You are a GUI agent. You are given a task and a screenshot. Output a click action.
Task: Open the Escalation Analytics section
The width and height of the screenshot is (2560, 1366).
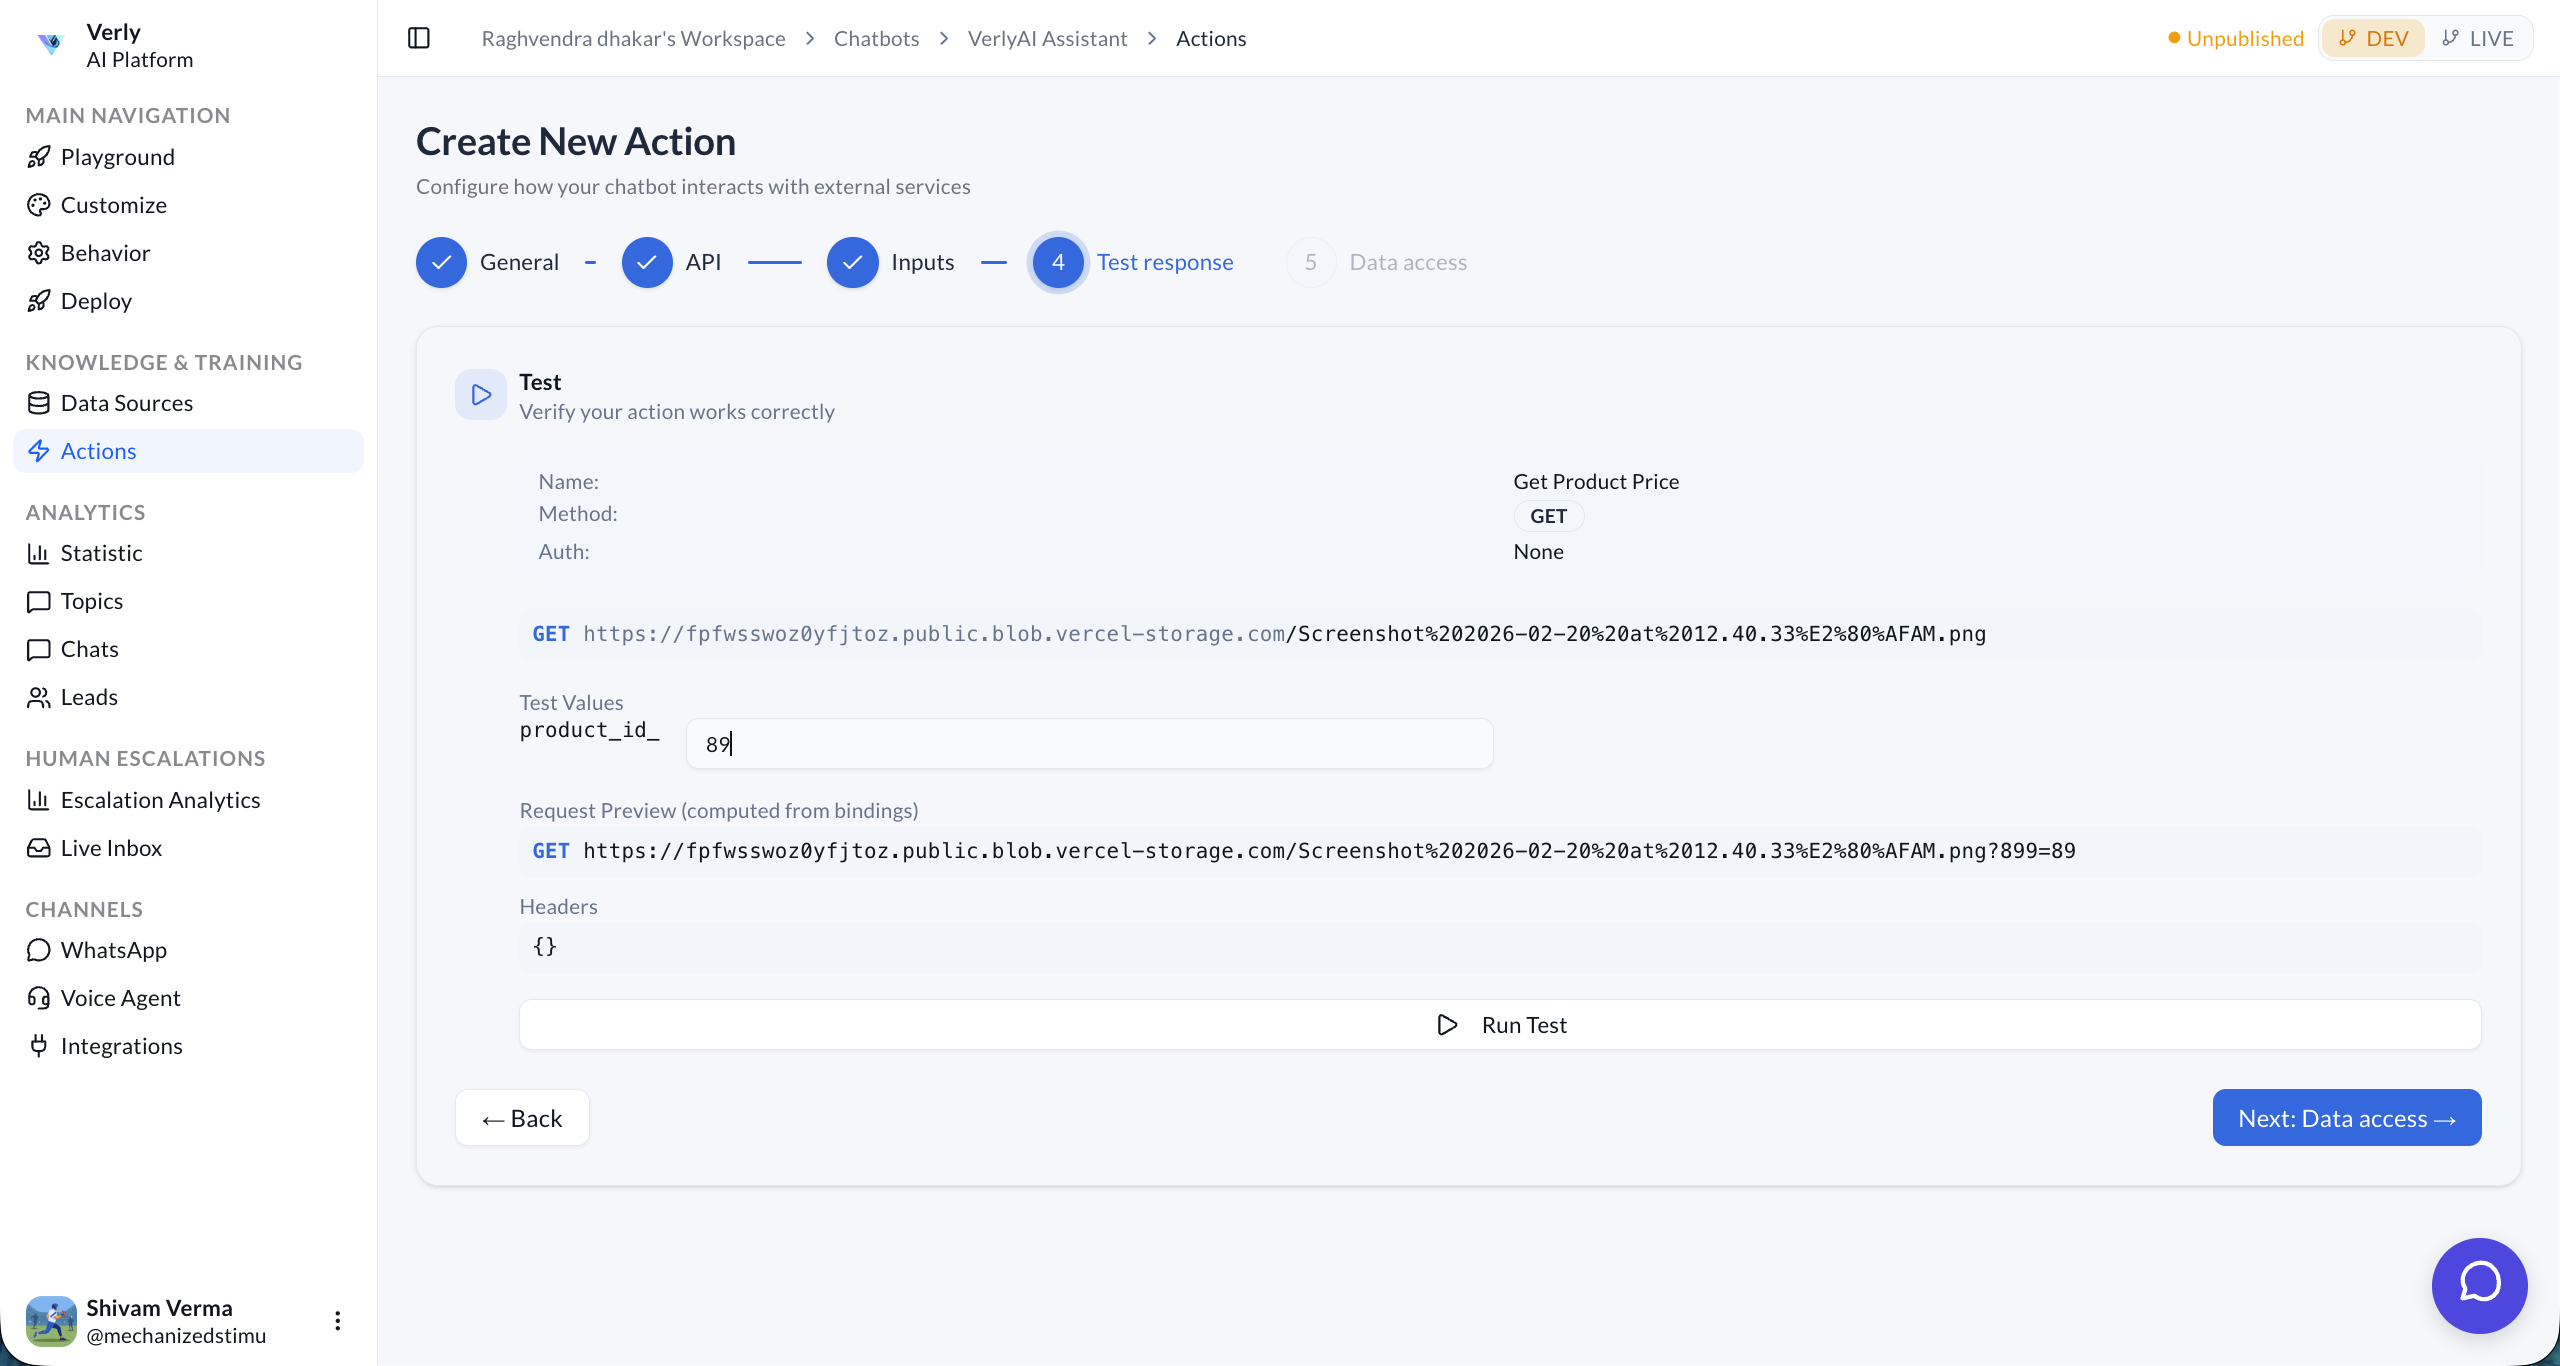click(160, 799)
